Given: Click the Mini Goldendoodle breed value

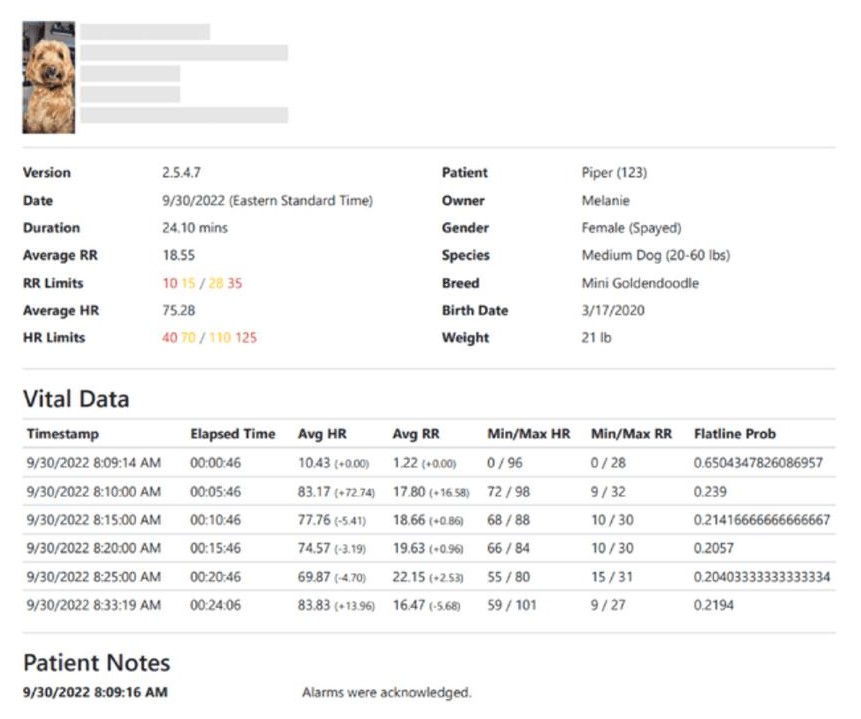Looking at the screenshot, I should tap(640, 283).
